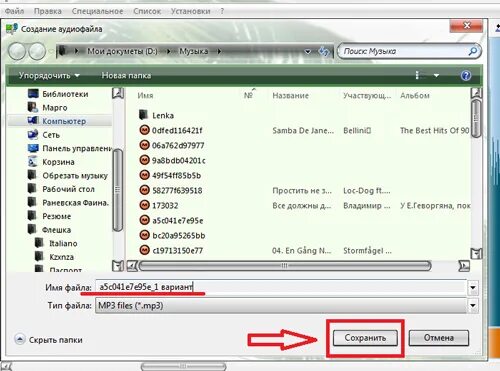This screenshot has height=371, width=500.
Task: Open the Правка menu
Action: point(48,11)
